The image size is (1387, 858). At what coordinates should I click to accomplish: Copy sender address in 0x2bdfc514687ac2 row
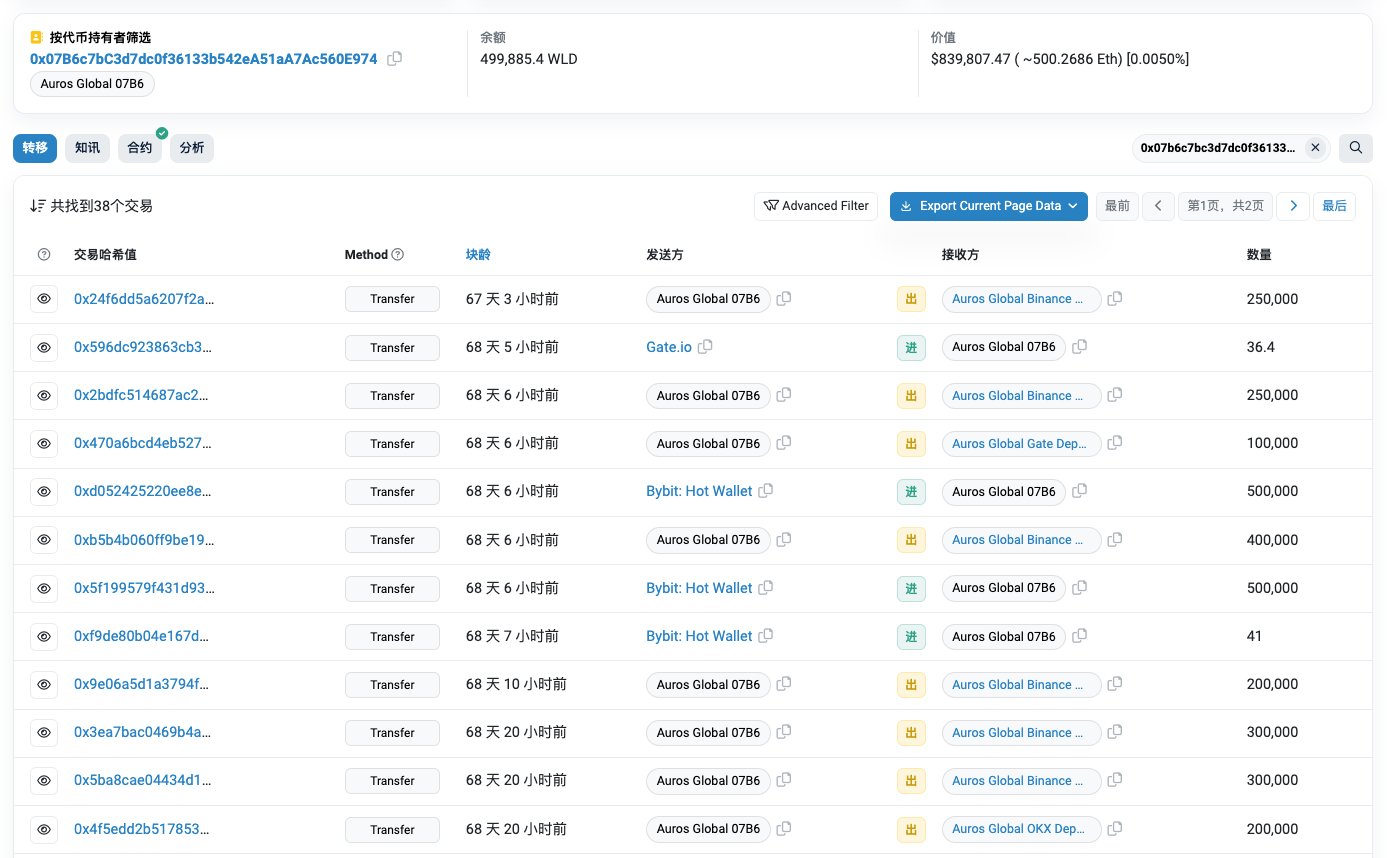pos(784,396)
